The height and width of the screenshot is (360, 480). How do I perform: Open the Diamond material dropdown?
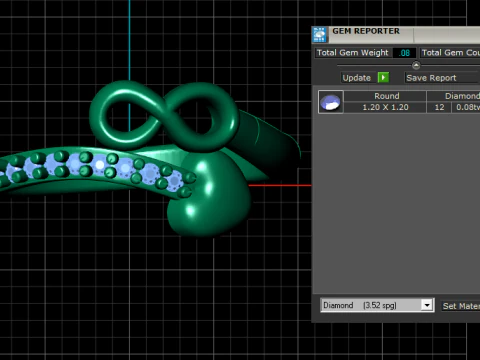(x=427, y=305)
